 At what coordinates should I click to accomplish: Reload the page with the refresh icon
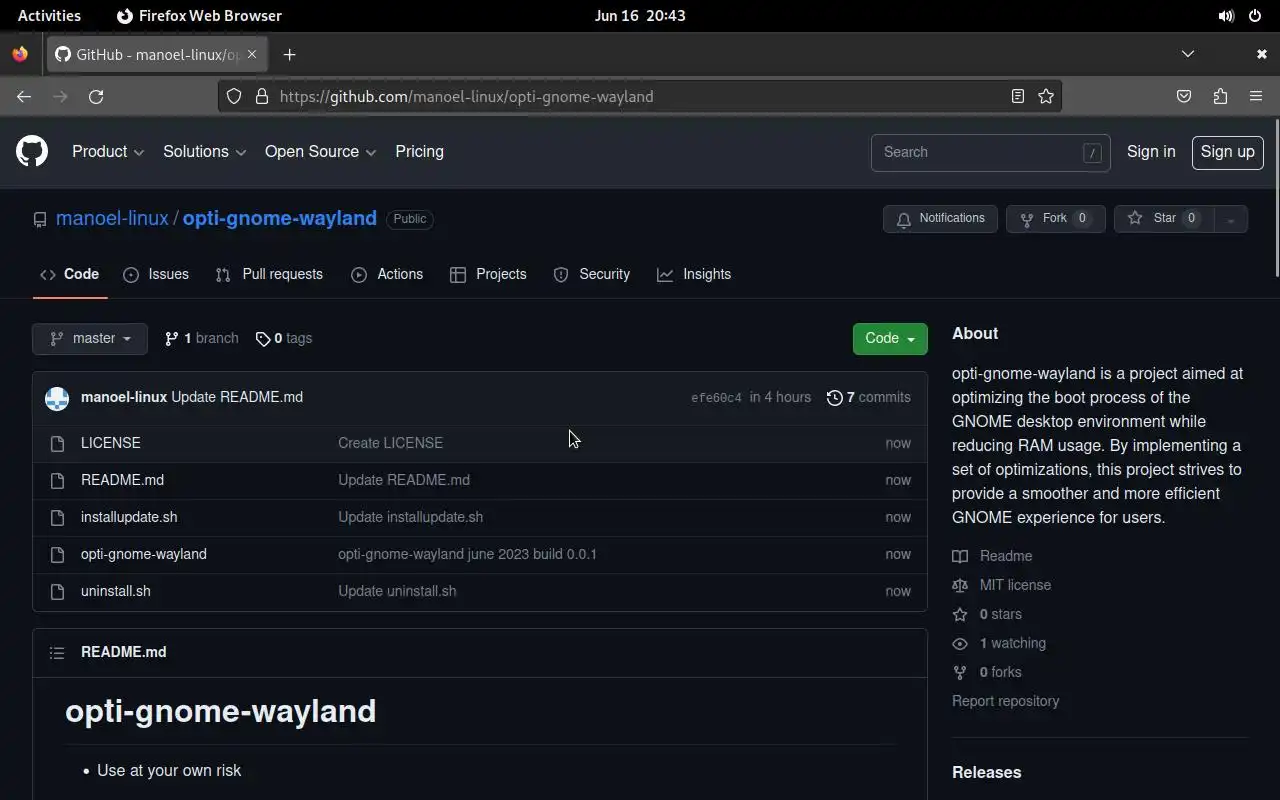(96, 97)
